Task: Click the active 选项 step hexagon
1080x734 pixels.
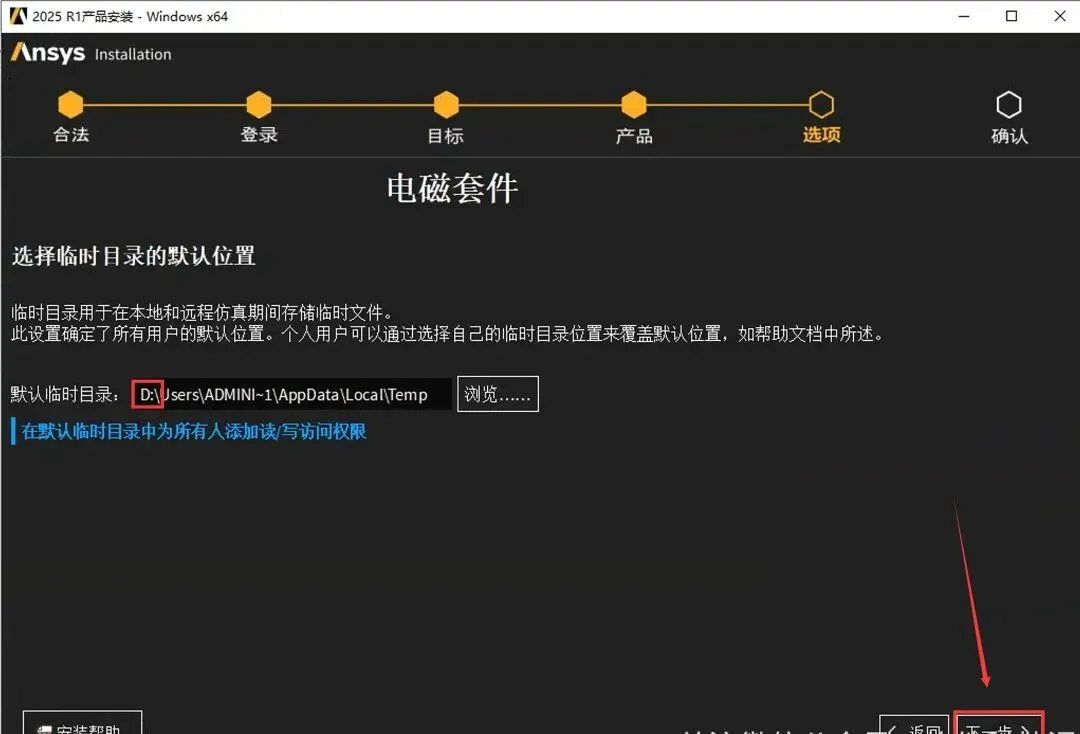Action: [821, 105]
